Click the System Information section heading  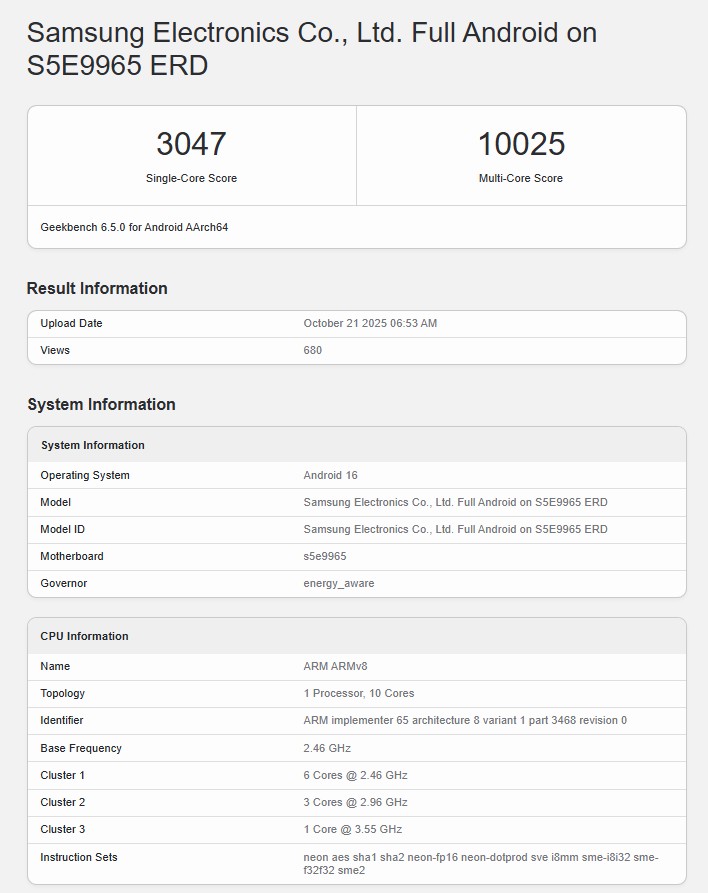101,404
